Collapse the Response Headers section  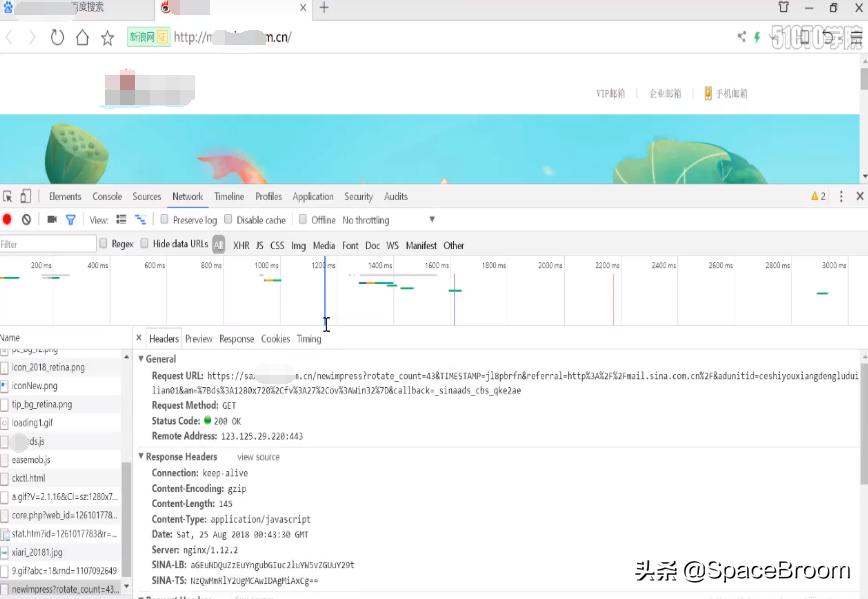pyautogui.click(x=141, y=456)
